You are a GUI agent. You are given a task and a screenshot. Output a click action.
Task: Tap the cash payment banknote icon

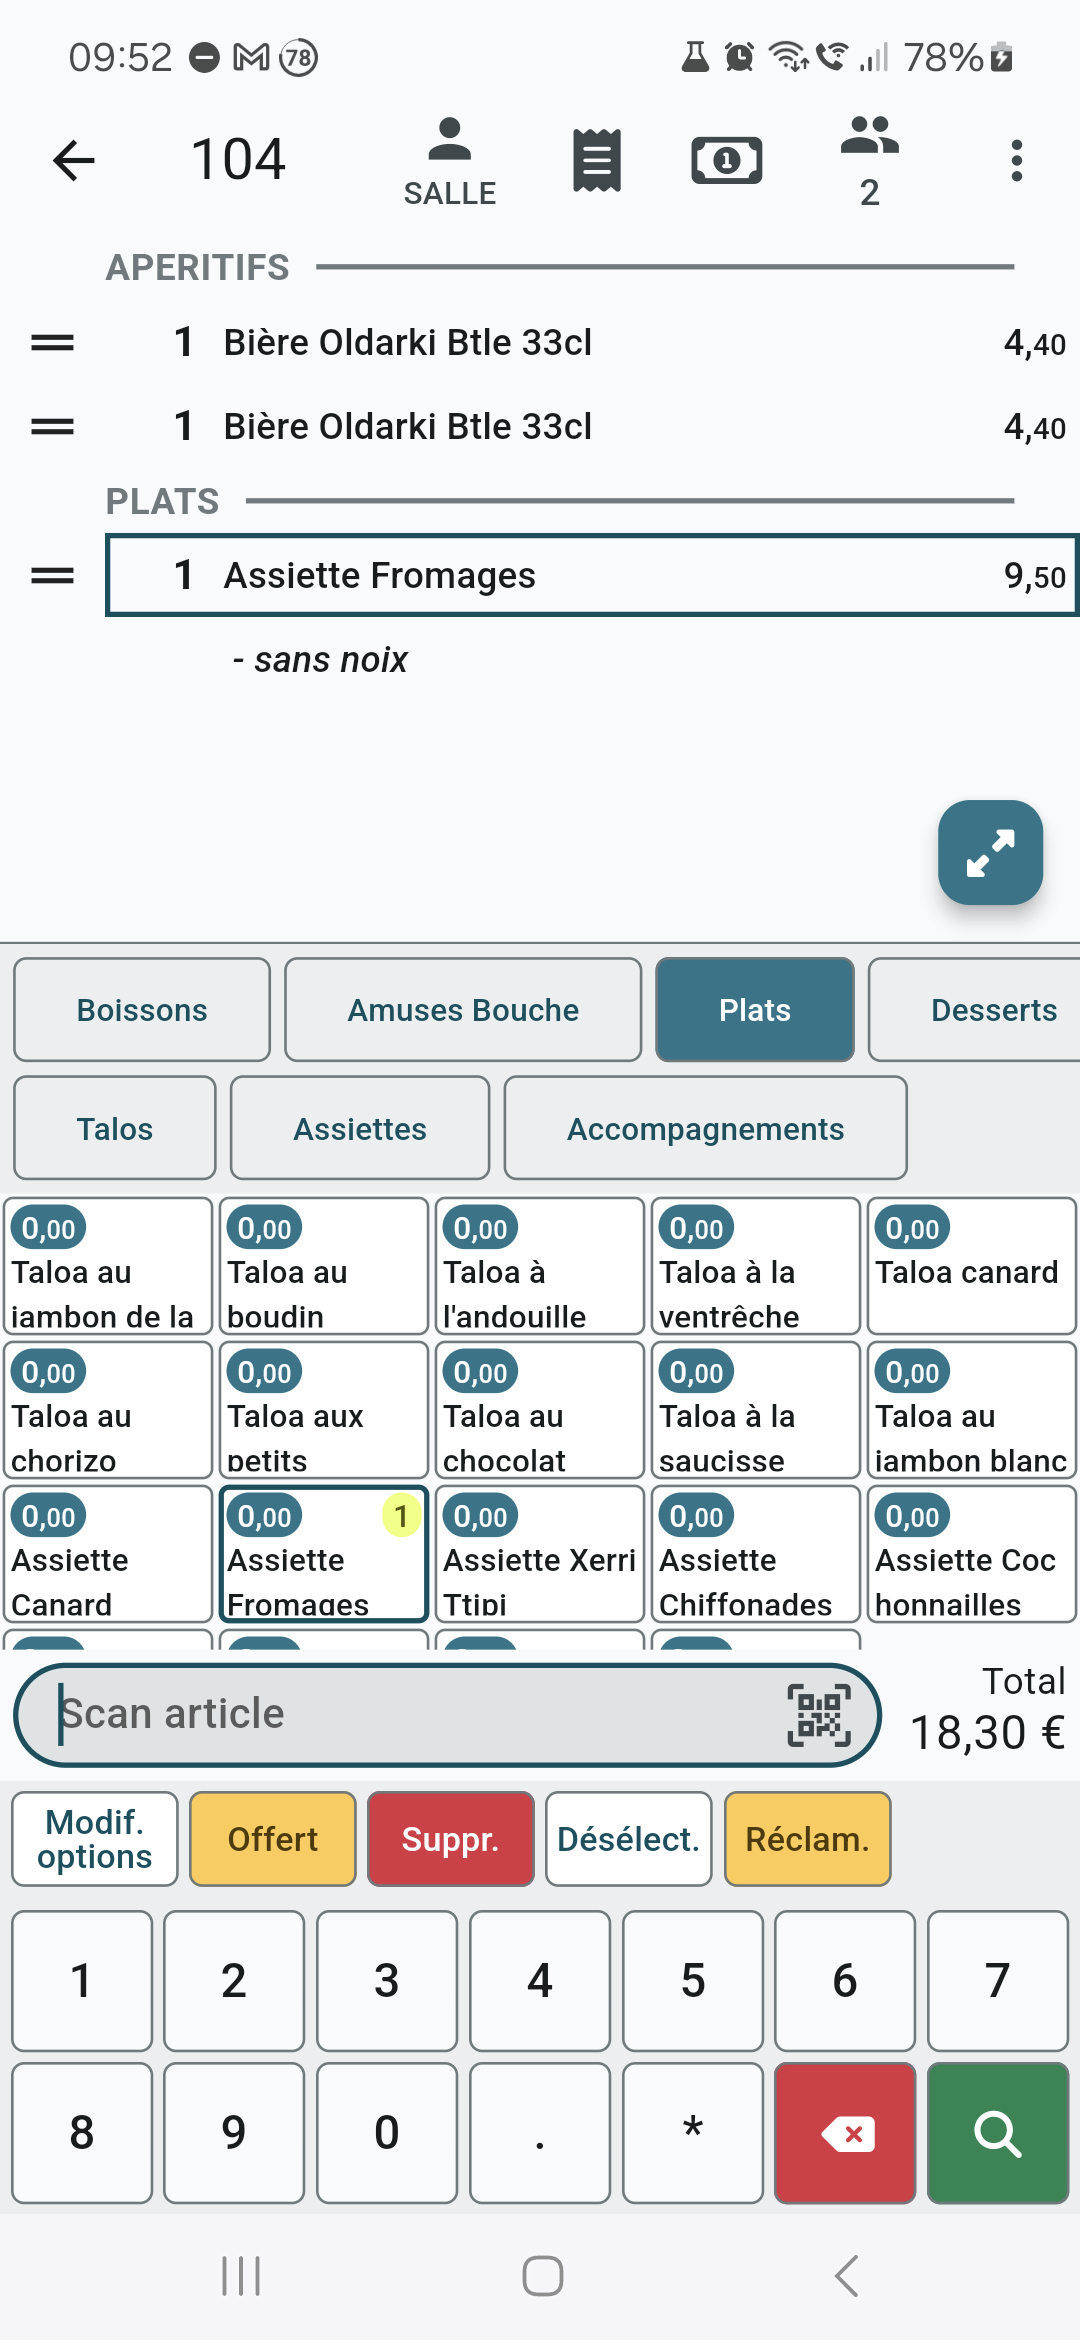click(727, 160)
